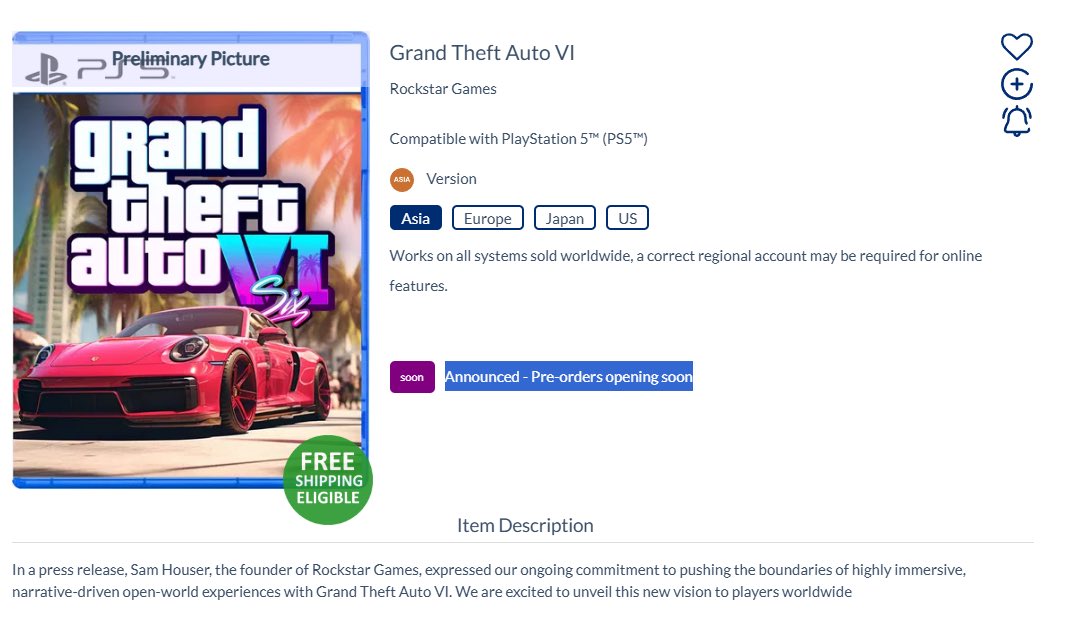This screenshot has width=1073, height=622.
Task: Click the purple 'soon' status badge
Action: coord(412,377)
